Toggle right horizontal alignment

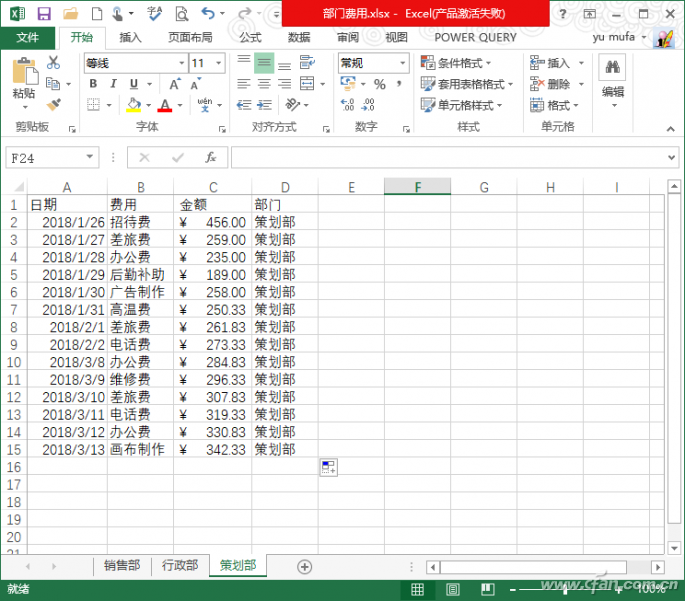click(284, 84)
